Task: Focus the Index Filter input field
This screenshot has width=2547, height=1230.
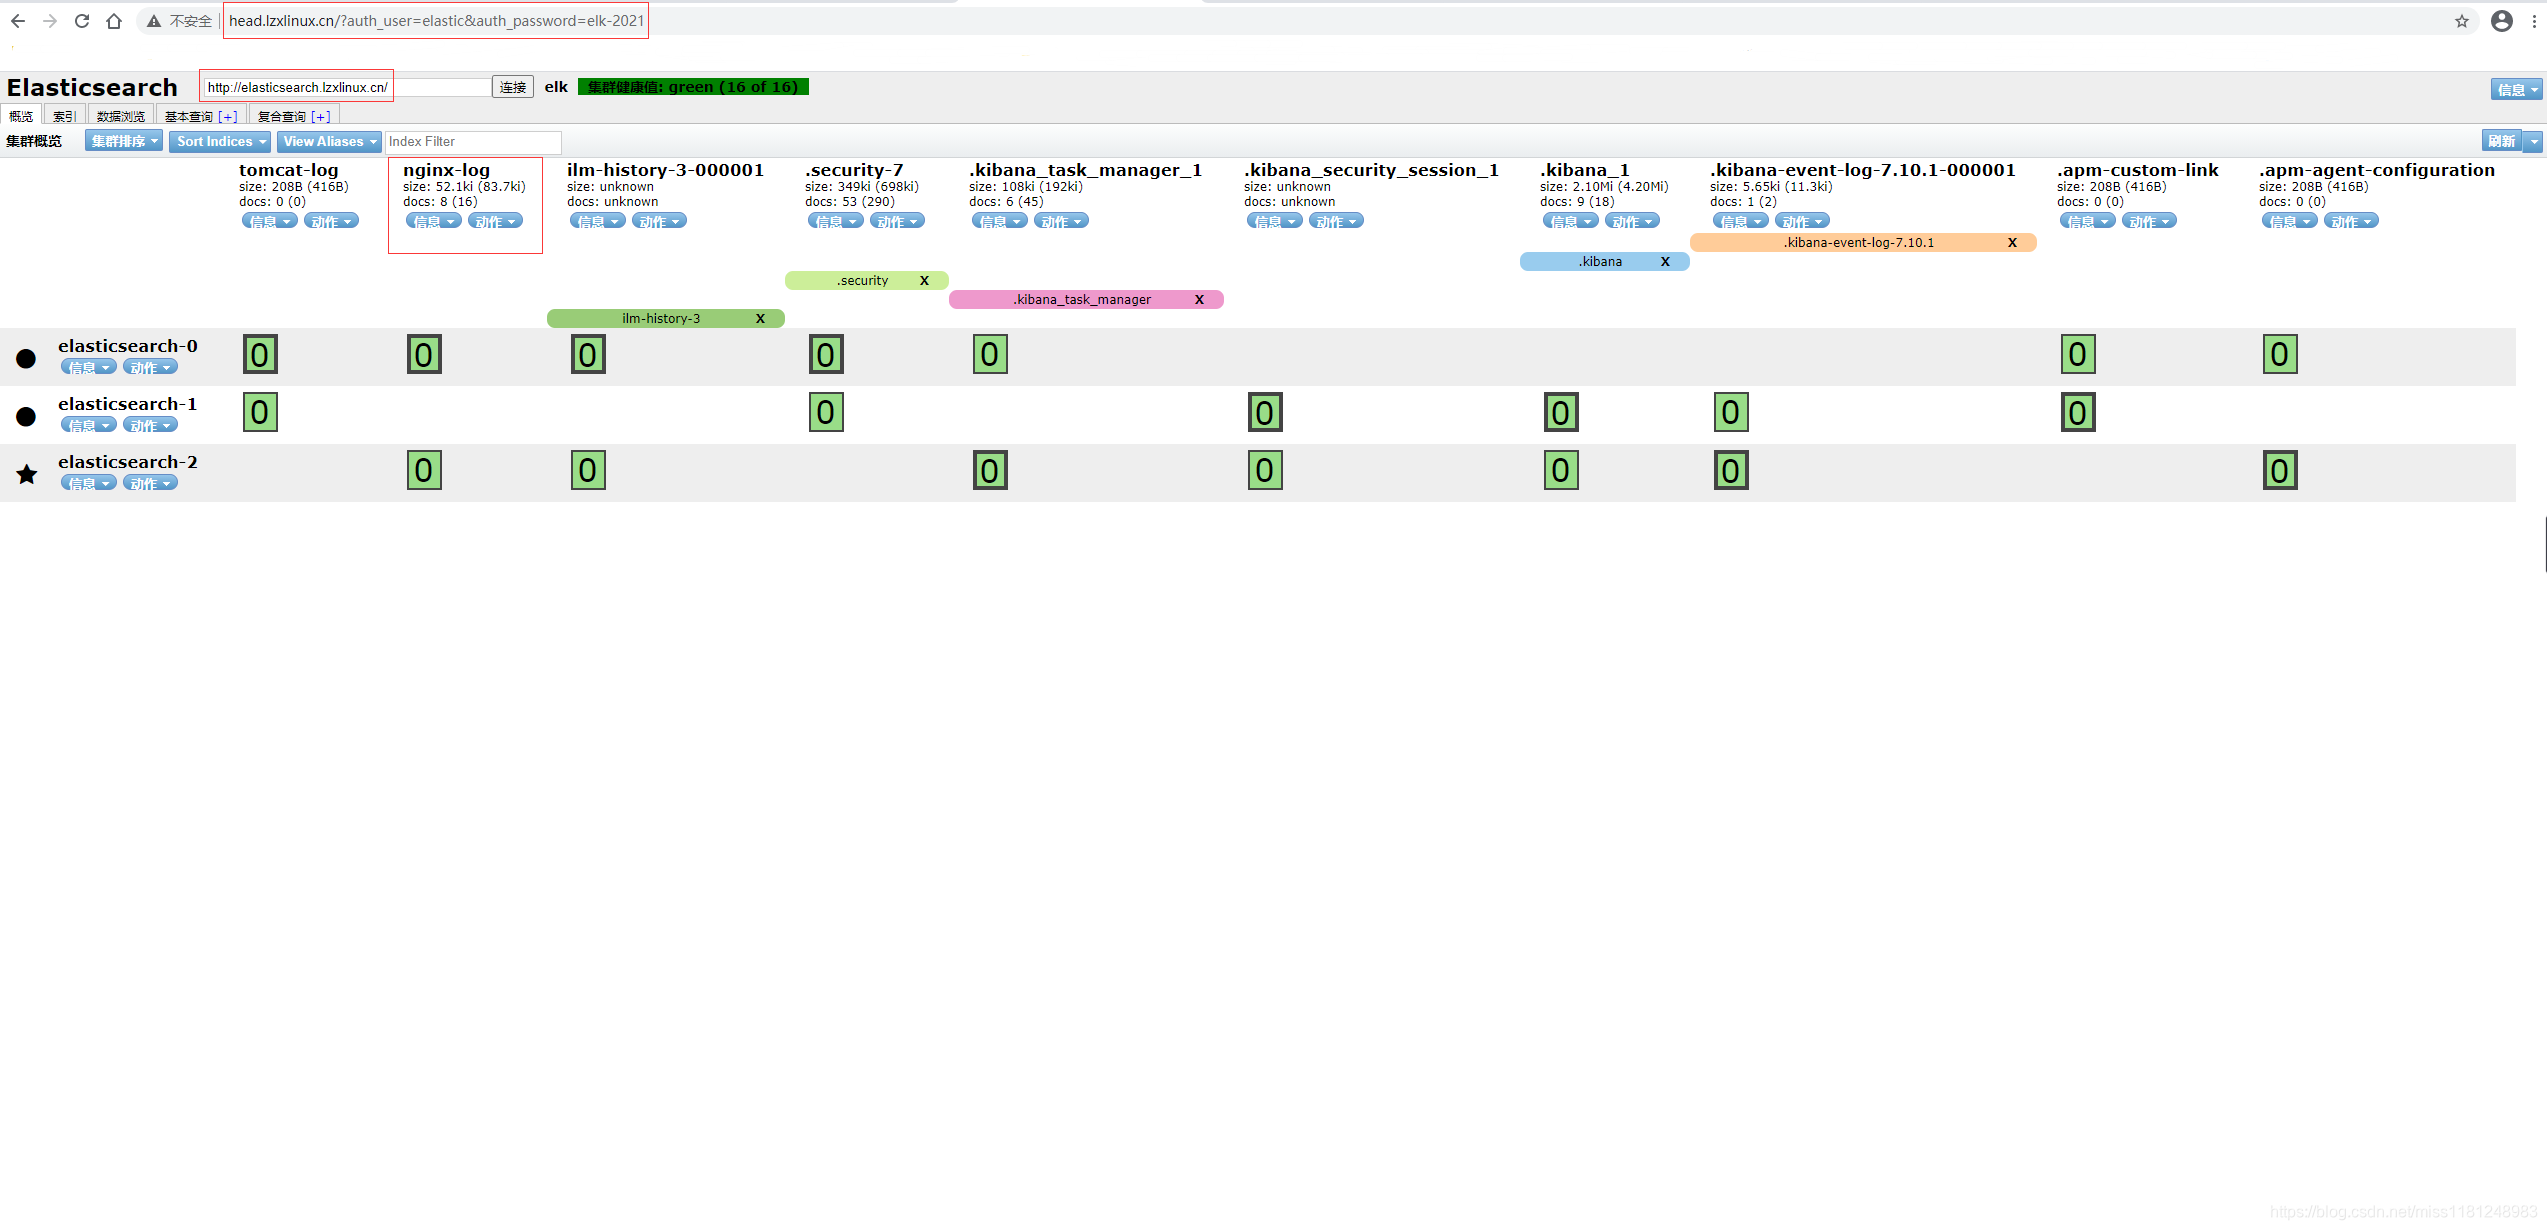Action: point(472,142)
